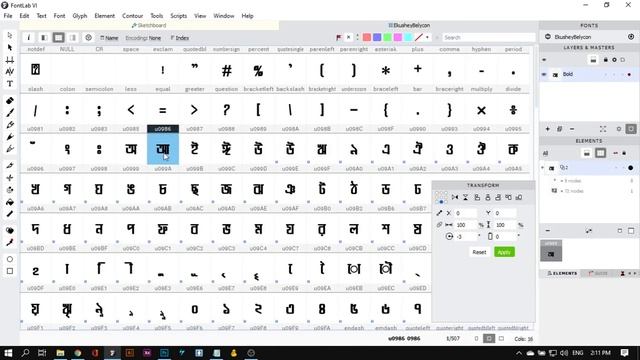Pick the green color flag swatch

(387, 38)
